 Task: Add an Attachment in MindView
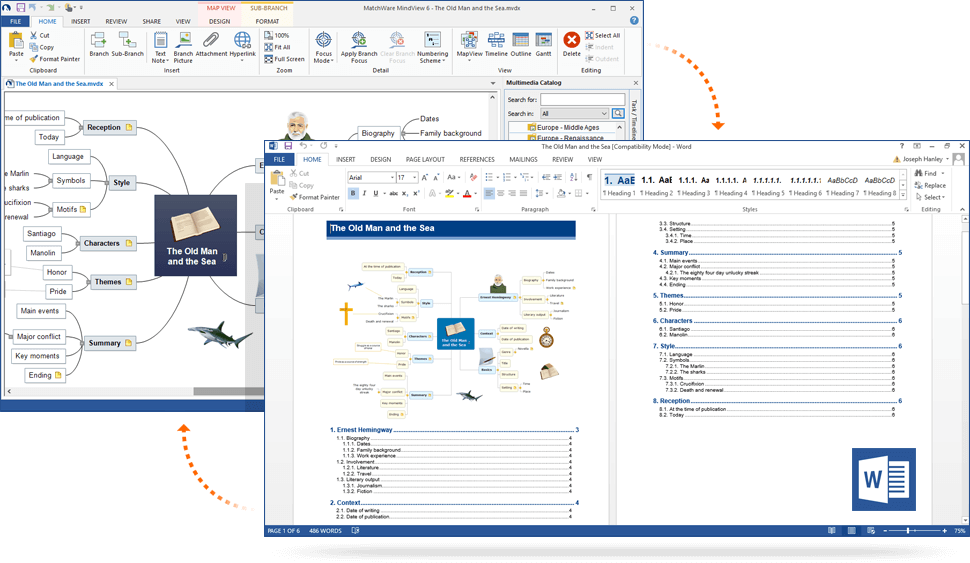(212, 45)
